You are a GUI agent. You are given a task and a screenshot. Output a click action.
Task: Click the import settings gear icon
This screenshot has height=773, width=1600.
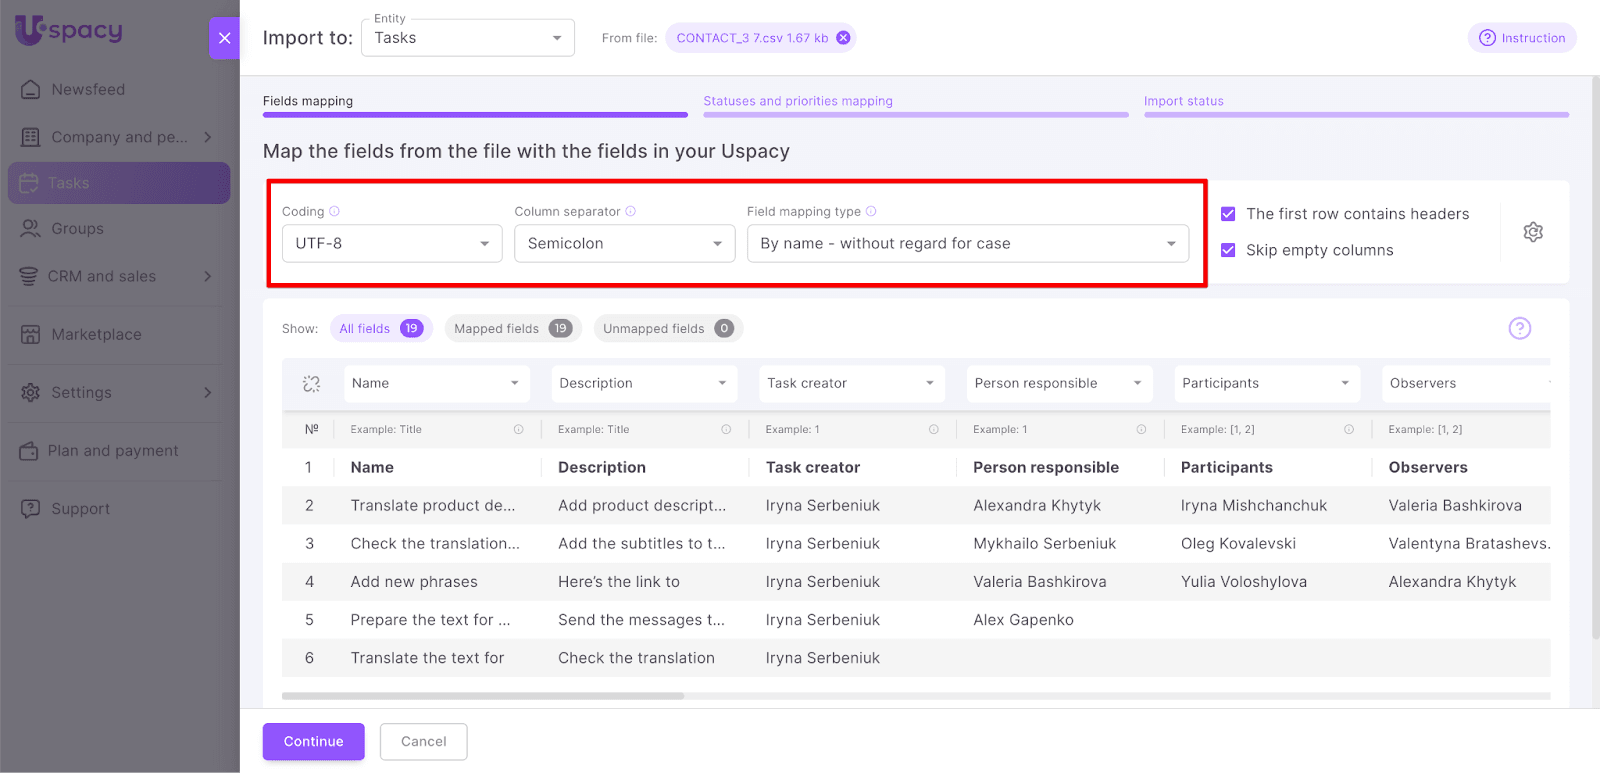click(x=1532, y=232)
